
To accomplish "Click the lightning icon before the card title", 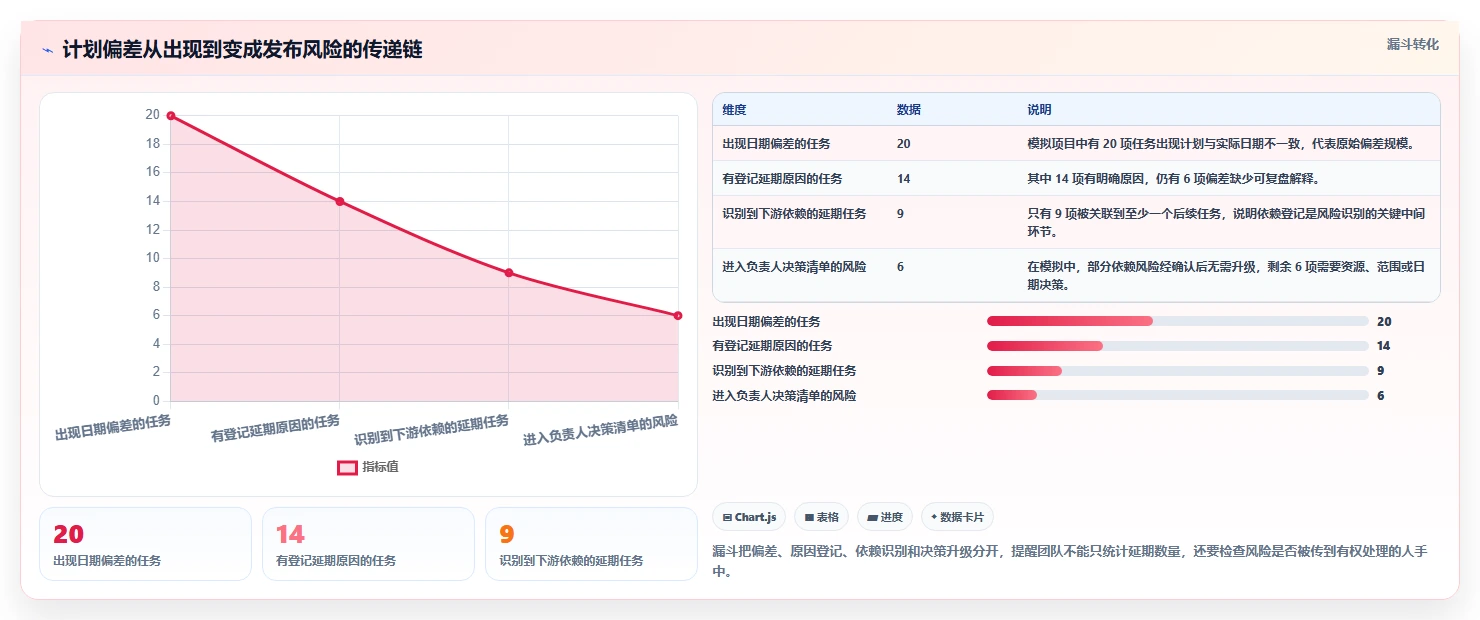I will (47, 50).
